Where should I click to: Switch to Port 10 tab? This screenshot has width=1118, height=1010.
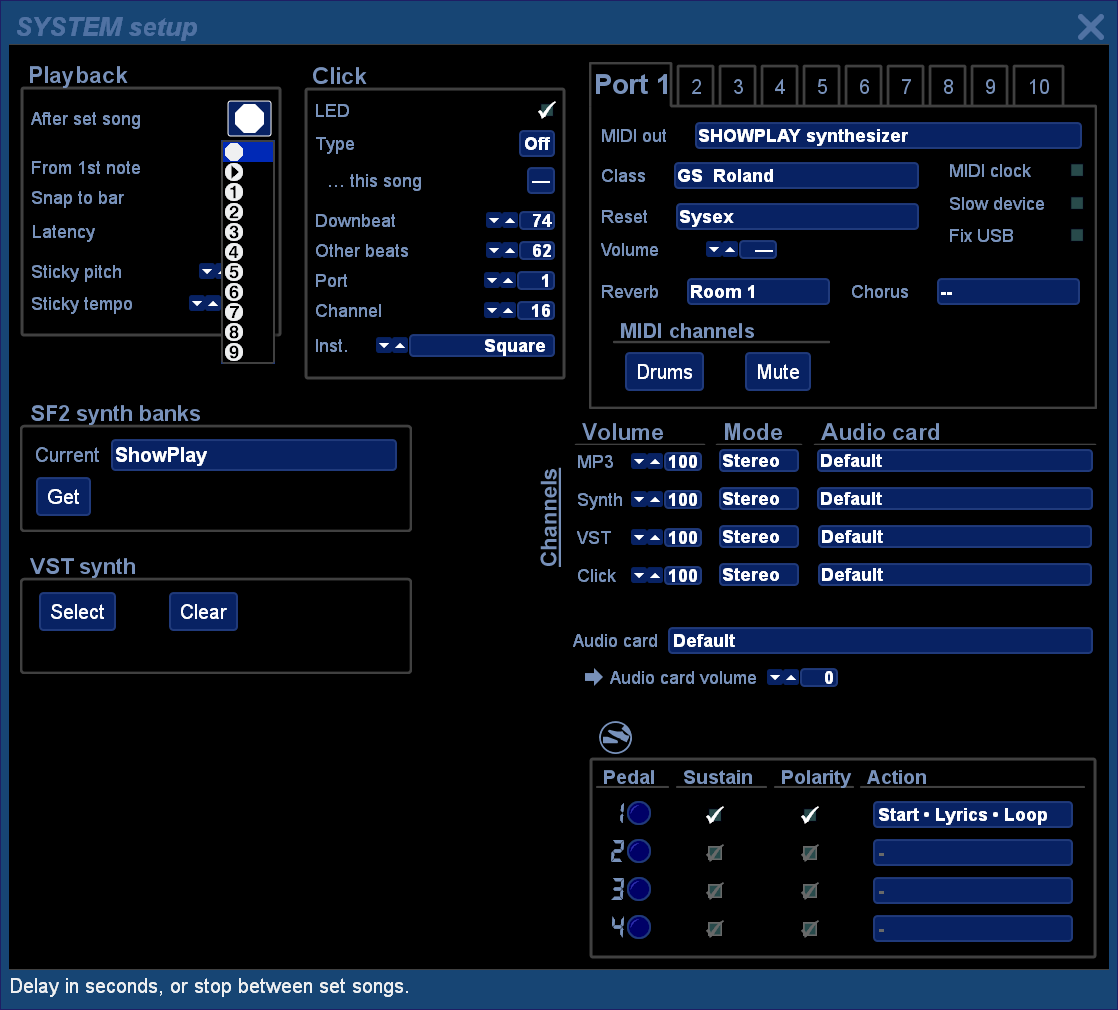(1038, 87)
